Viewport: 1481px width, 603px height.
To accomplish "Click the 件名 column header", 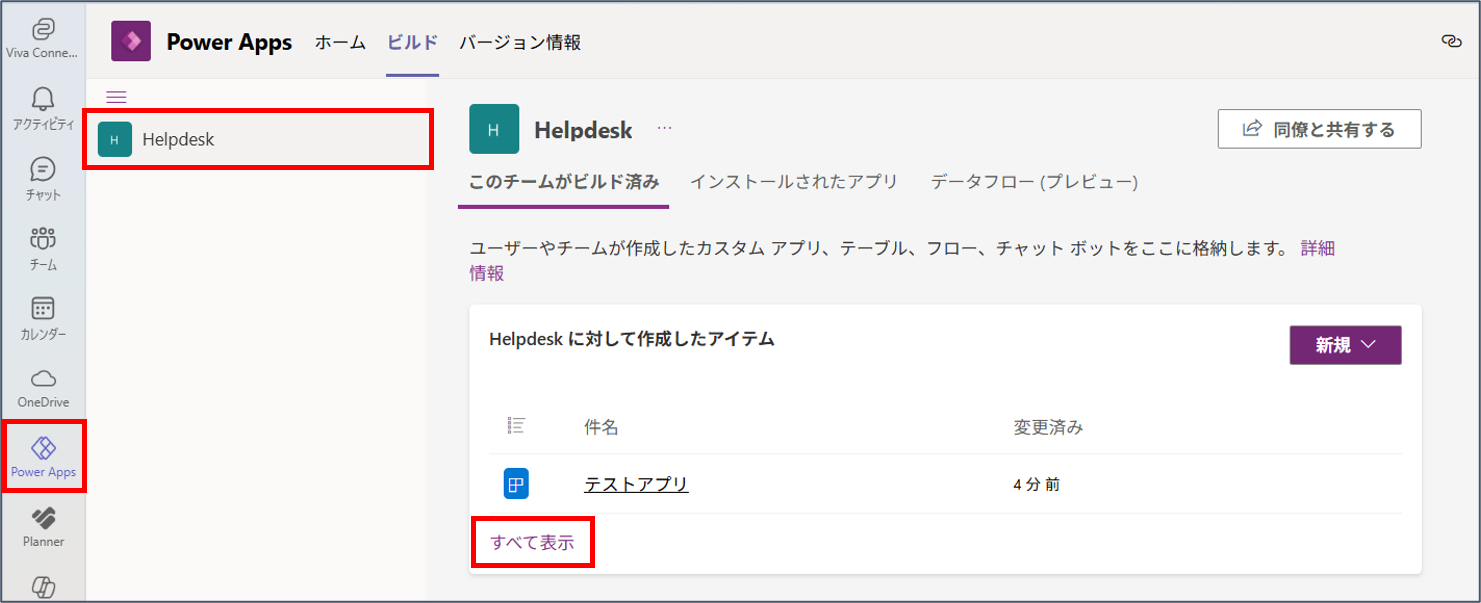I will pos(601,427).
